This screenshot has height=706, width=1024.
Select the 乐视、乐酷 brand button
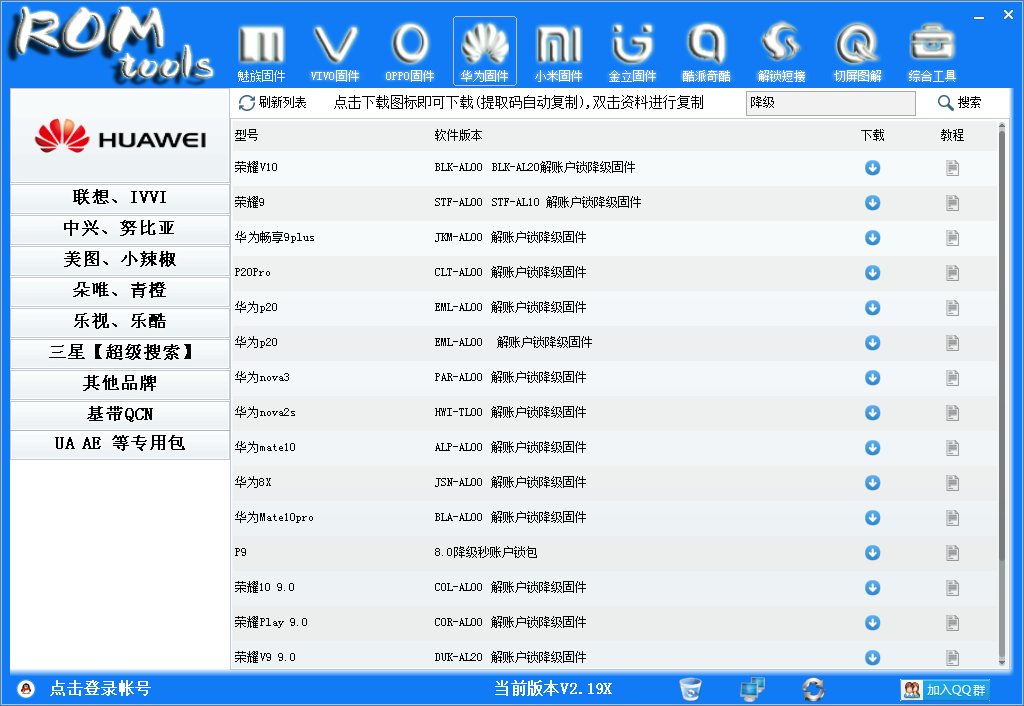coord(120,321)
